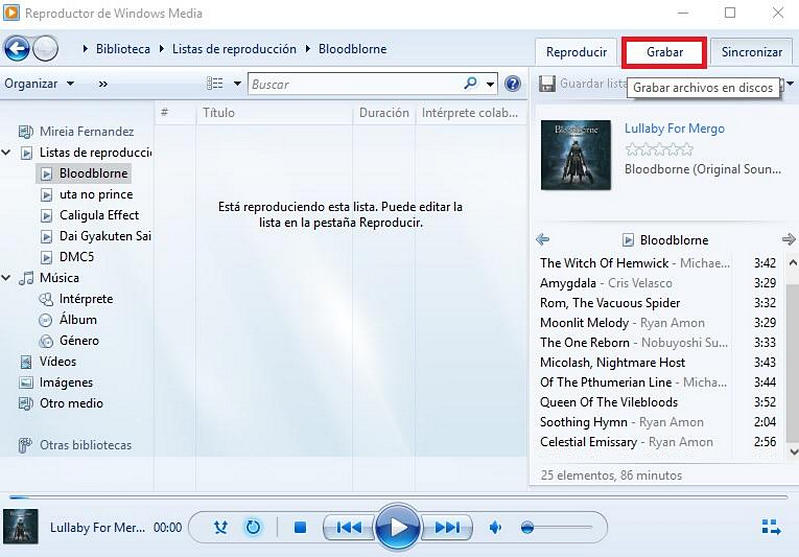Click the Intérprete artist icon in the tree

[46, 299]
